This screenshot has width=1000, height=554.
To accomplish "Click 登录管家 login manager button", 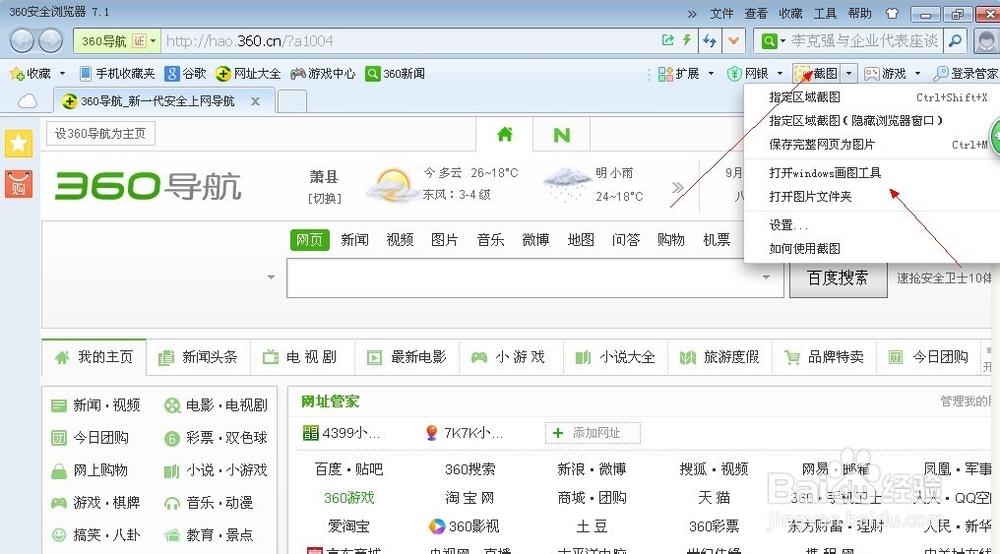I will (x=966, y=73).
